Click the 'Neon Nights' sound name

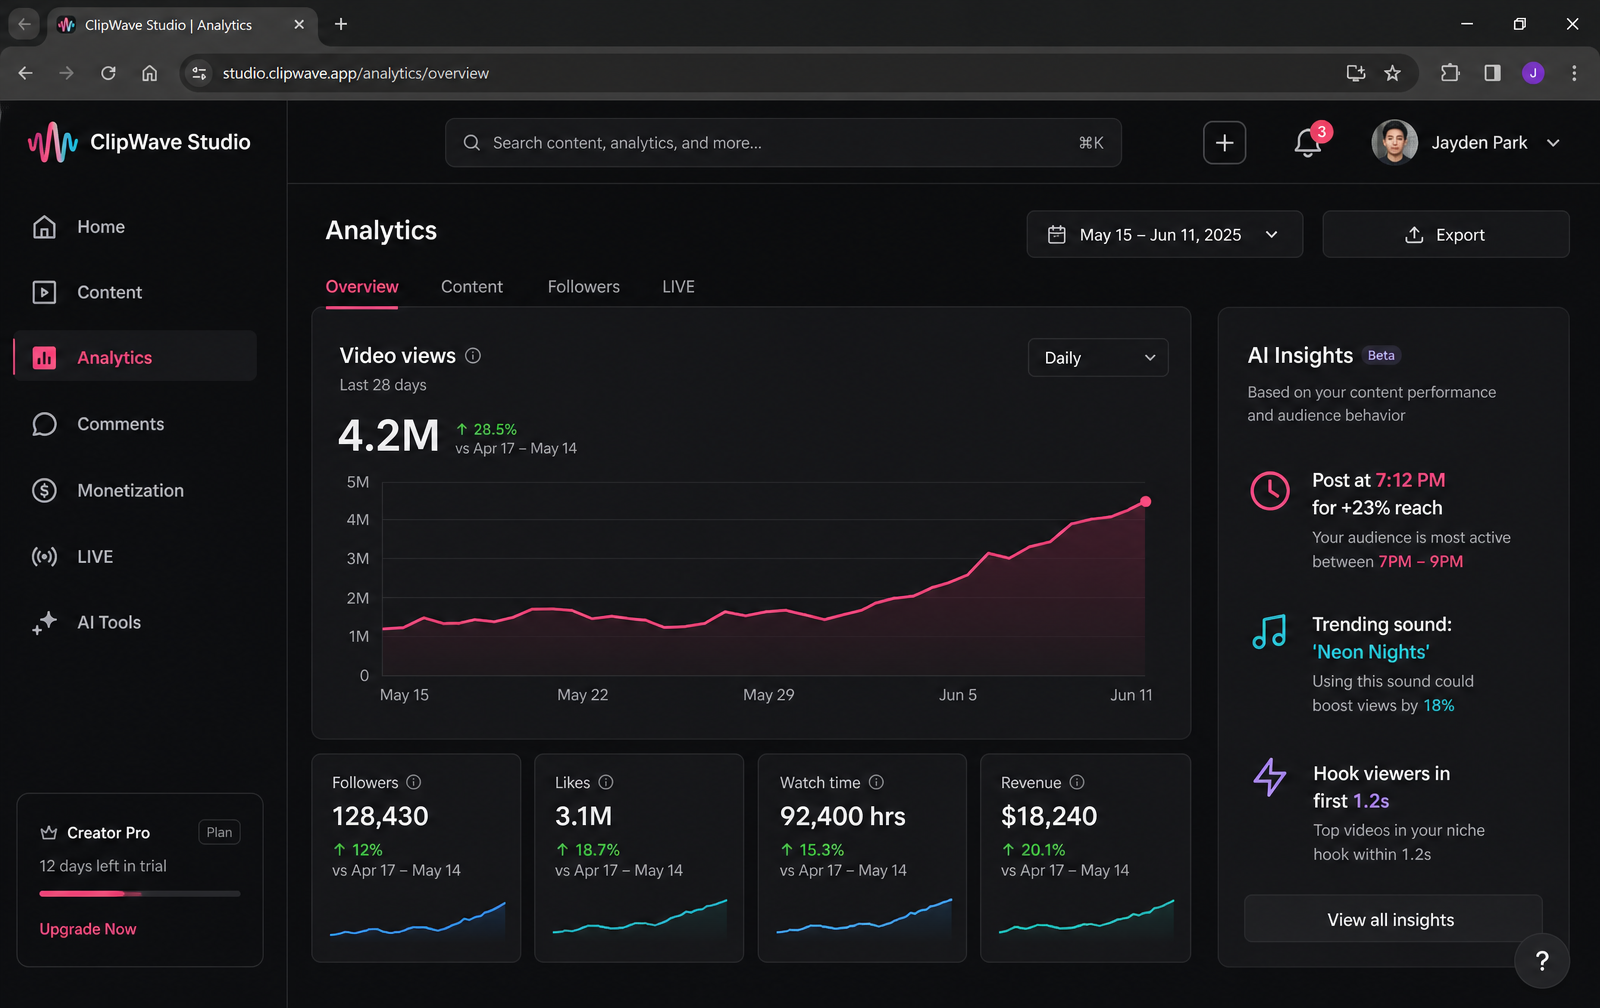coord(1371,652)
